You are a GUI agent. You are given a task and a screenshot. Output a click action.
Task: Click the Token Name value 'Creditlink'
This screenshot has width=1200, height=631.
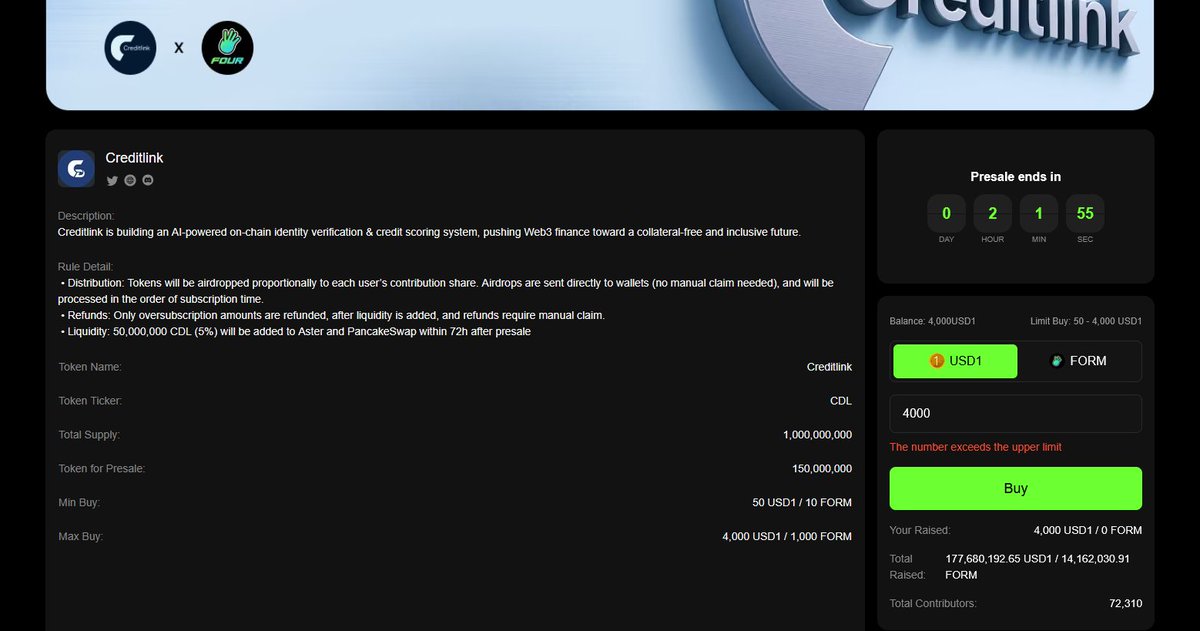click(829, 367)
